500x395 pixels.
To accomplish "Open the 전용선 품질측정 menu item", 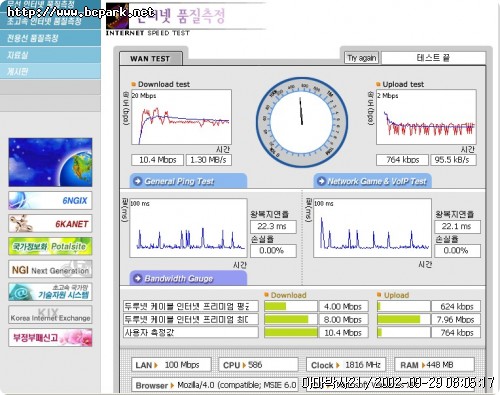I will [x=50, y=38].
